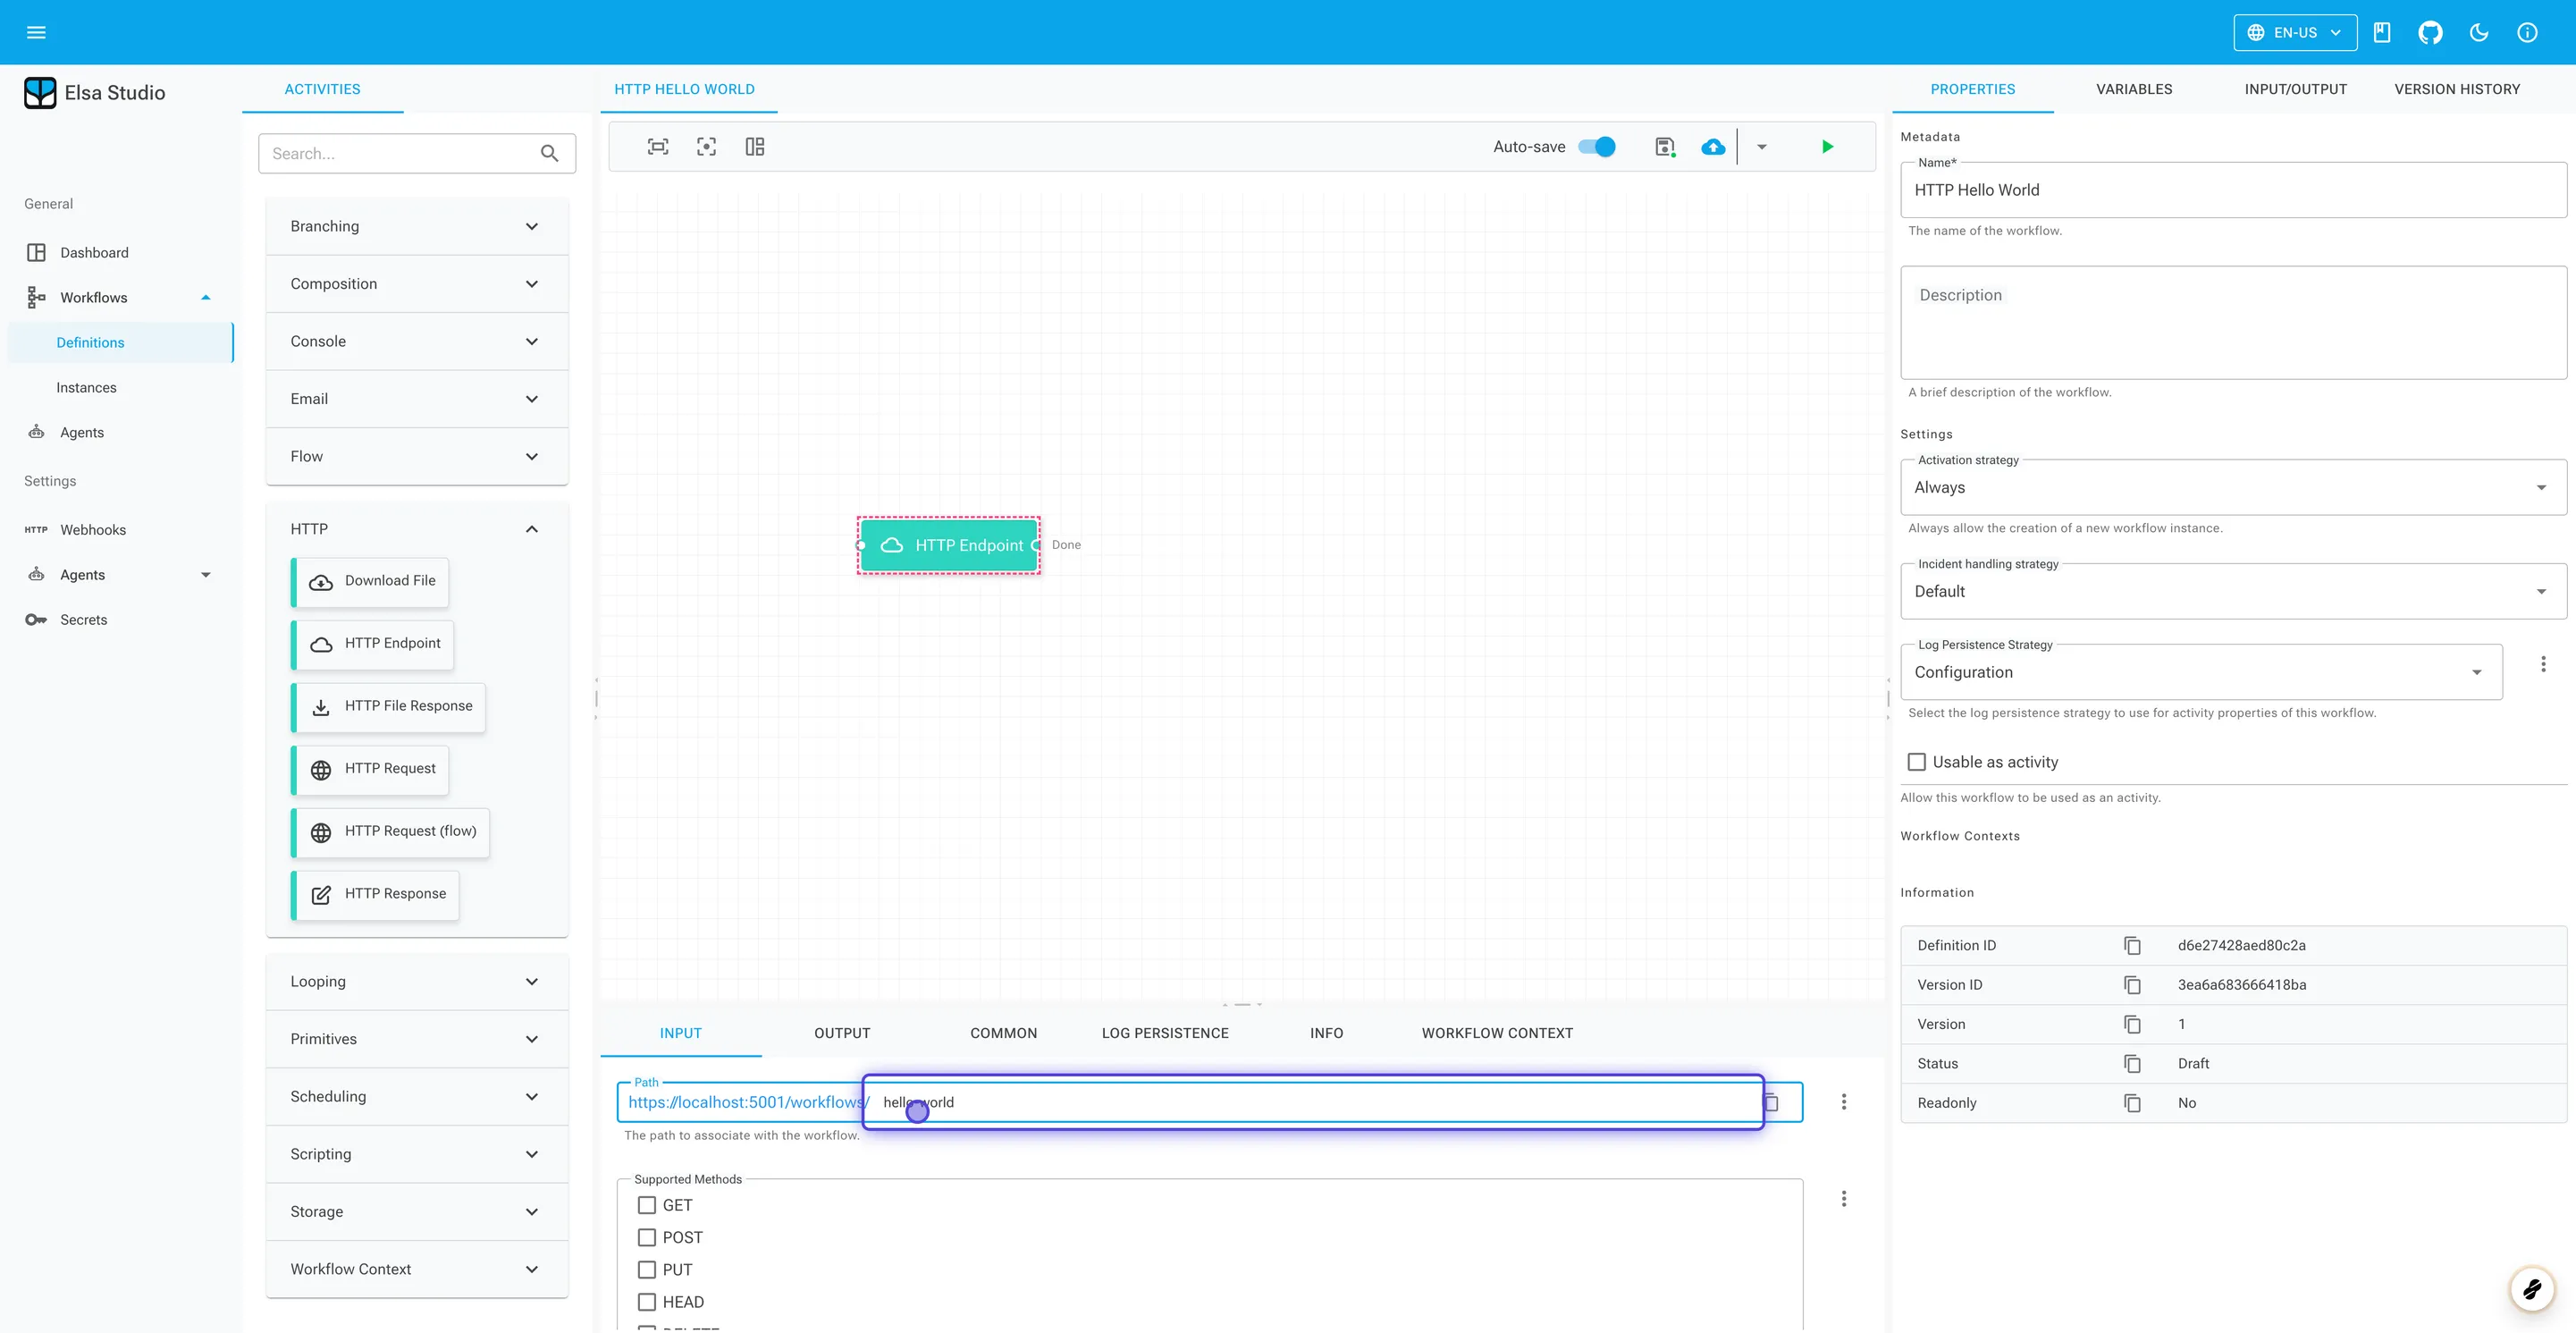Viewport: 2576px width, 1333px height.
Task: Open the Activation strategy dropdown
Action: [x=2233, y=487]
